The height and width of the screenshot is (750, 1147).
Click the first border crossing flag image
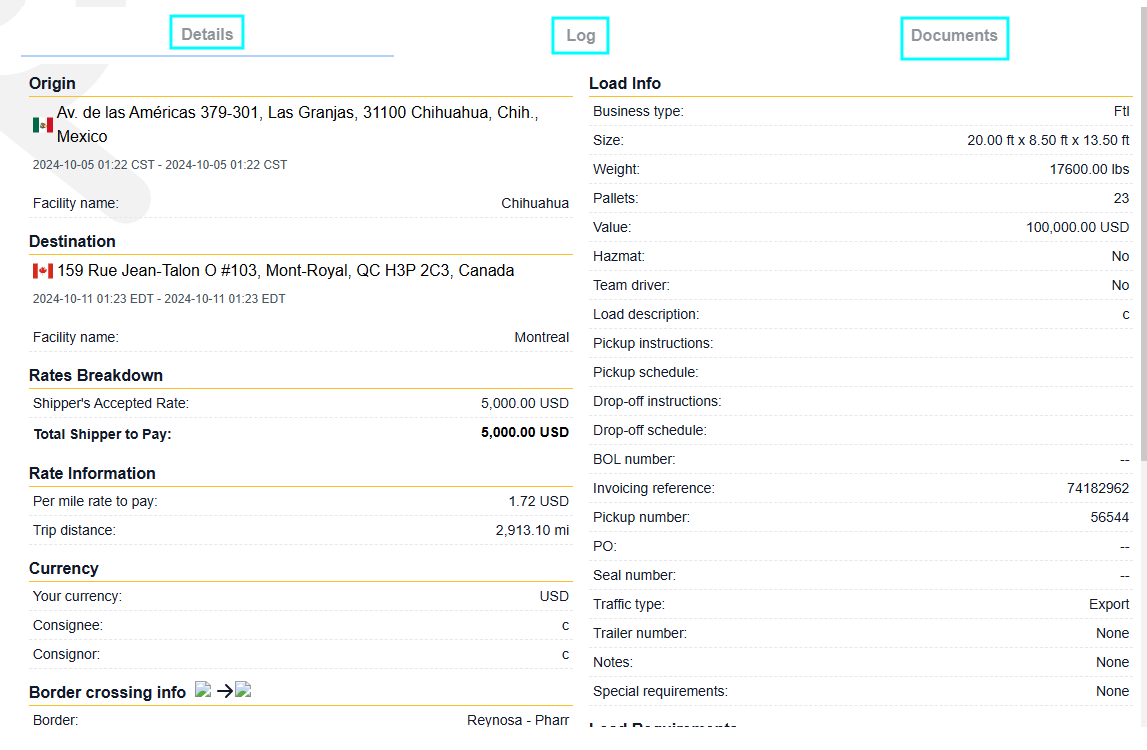pos(203,689)
